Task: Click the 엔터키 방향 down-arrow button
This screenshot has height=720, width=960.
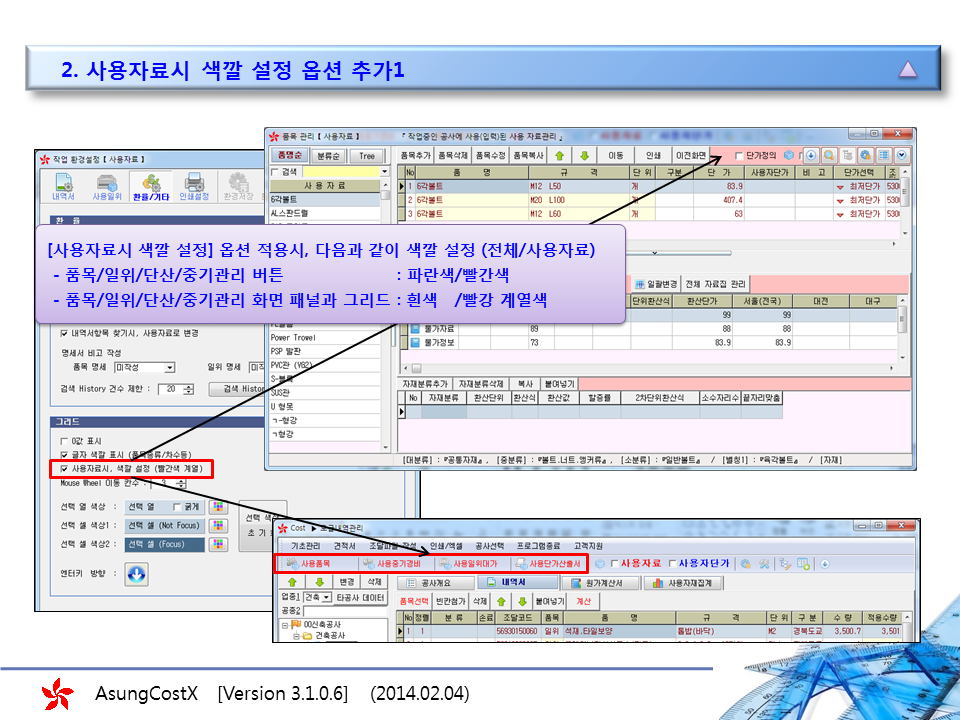Action: point(136,574)
